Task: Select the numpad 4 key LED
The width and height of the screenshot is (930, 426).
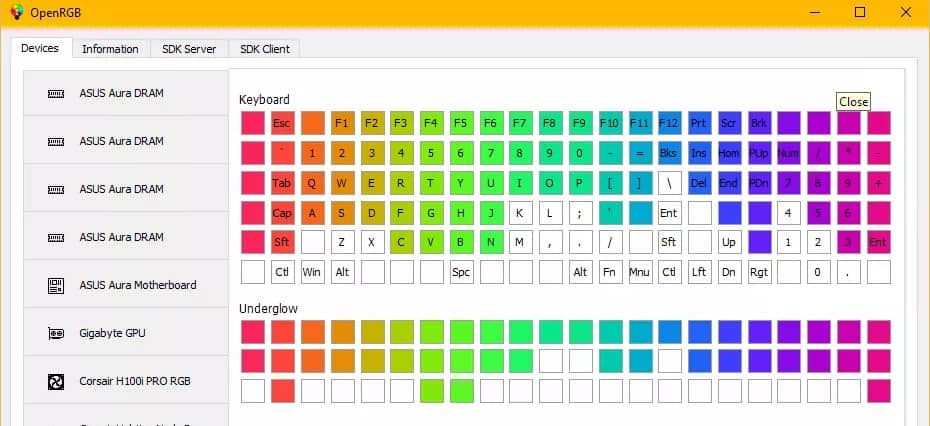Action: (x=789, y=212)
